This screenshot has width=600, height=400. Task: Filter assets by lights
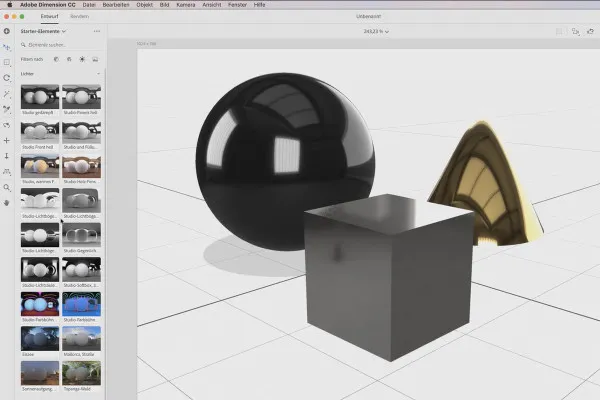[82, 59]
